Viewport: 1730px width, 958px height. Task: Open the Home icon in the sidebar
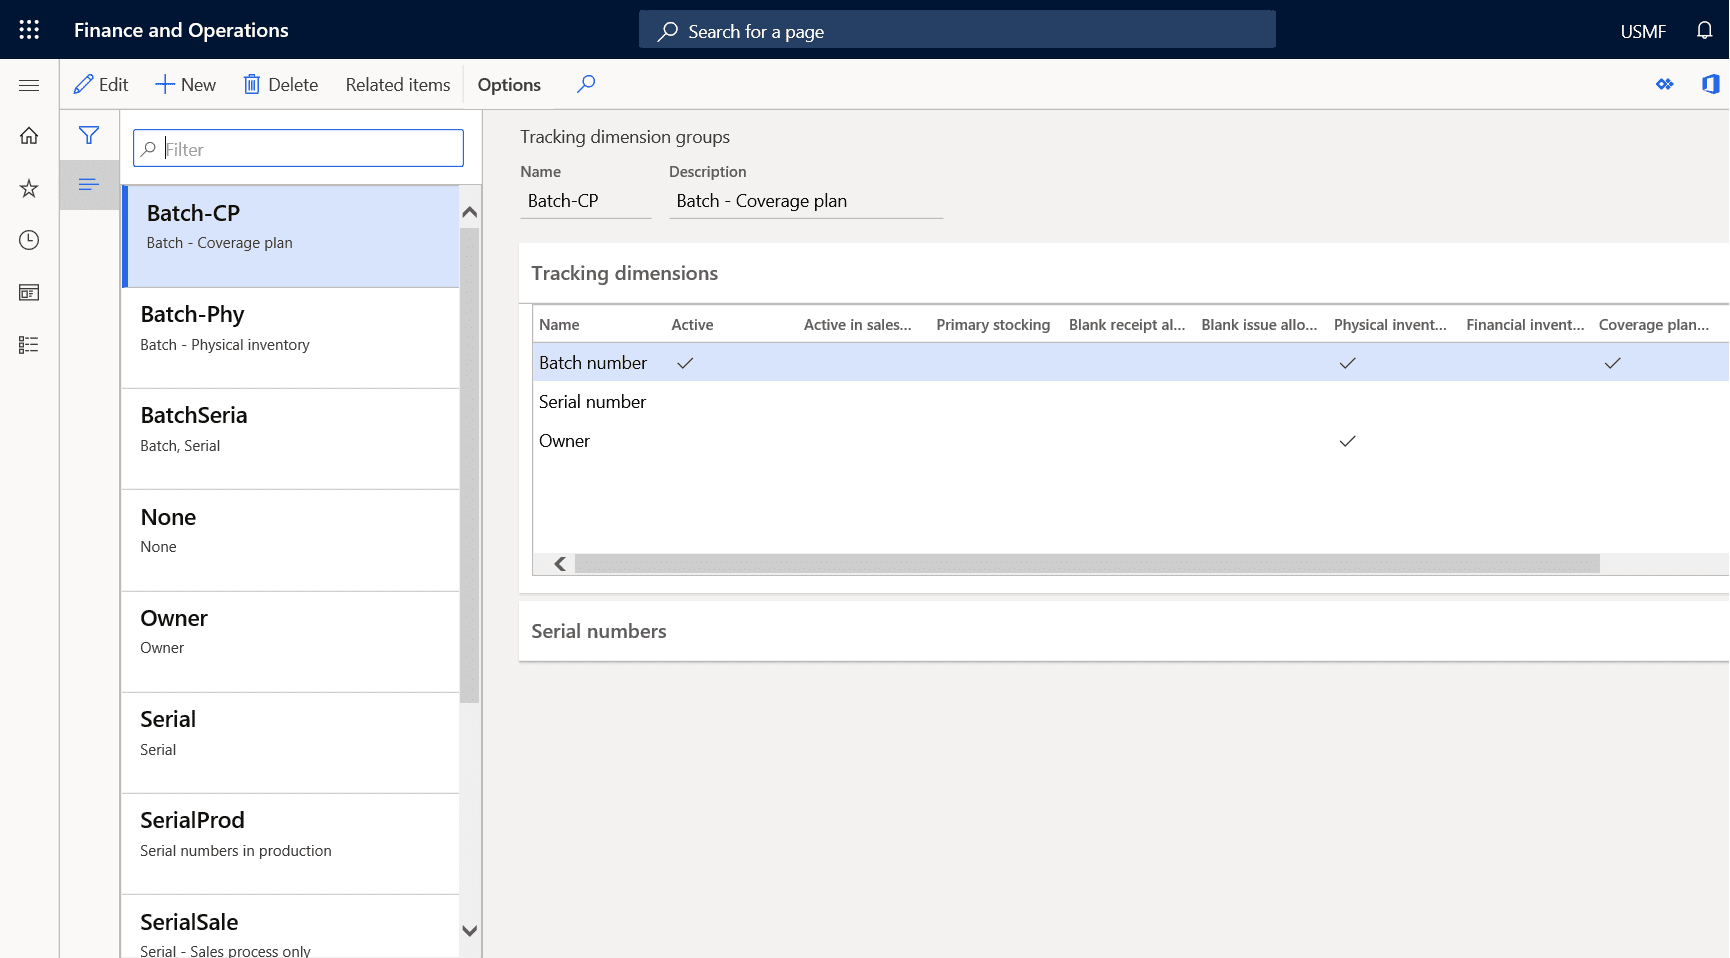tap(29, 136)
